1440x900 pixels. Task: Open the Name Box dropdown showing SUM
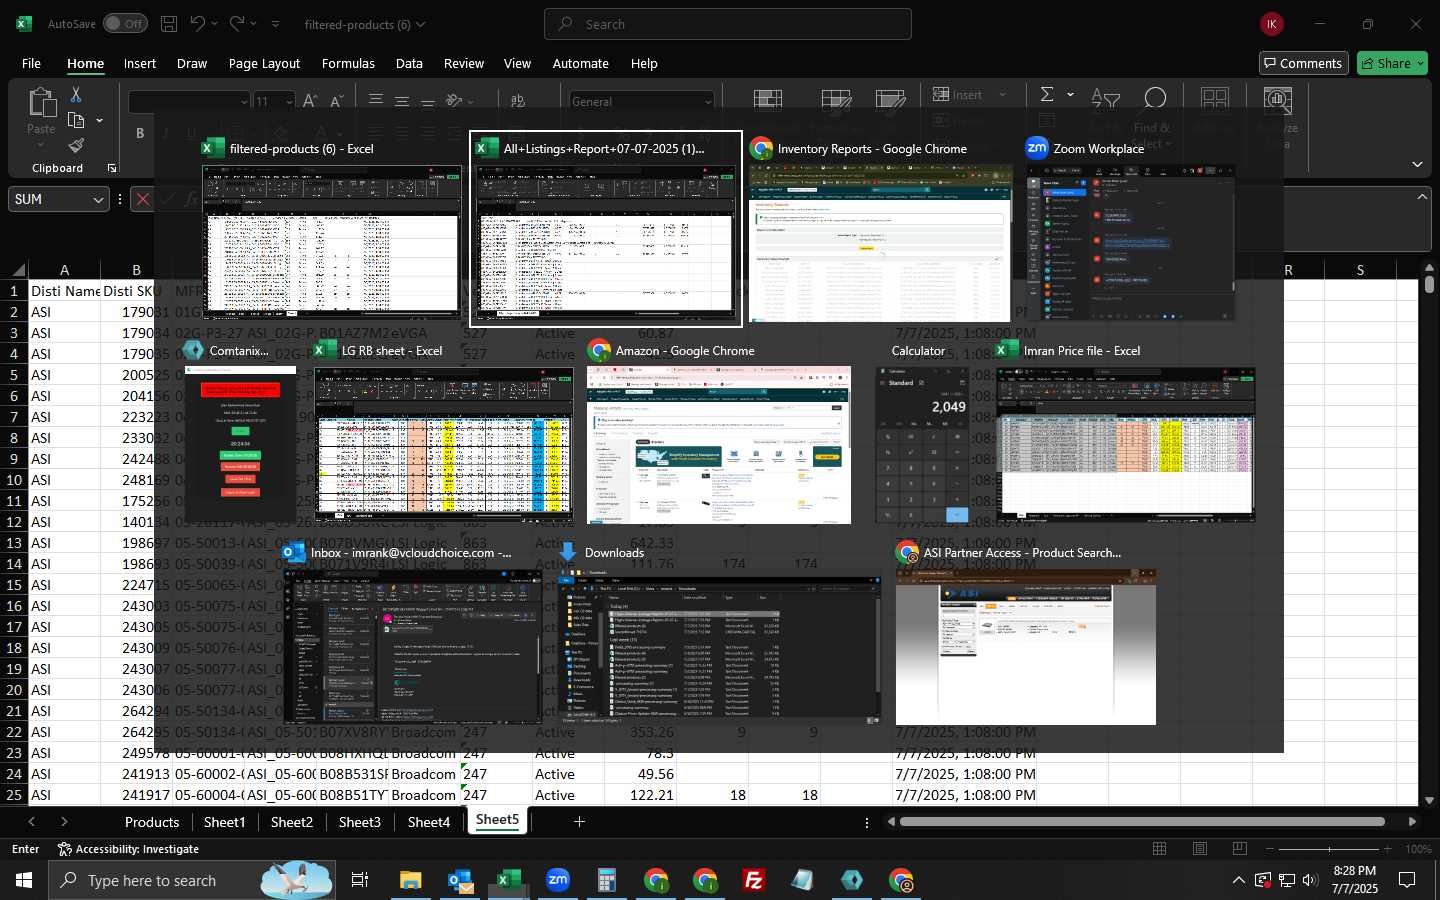tap(98, 200)
